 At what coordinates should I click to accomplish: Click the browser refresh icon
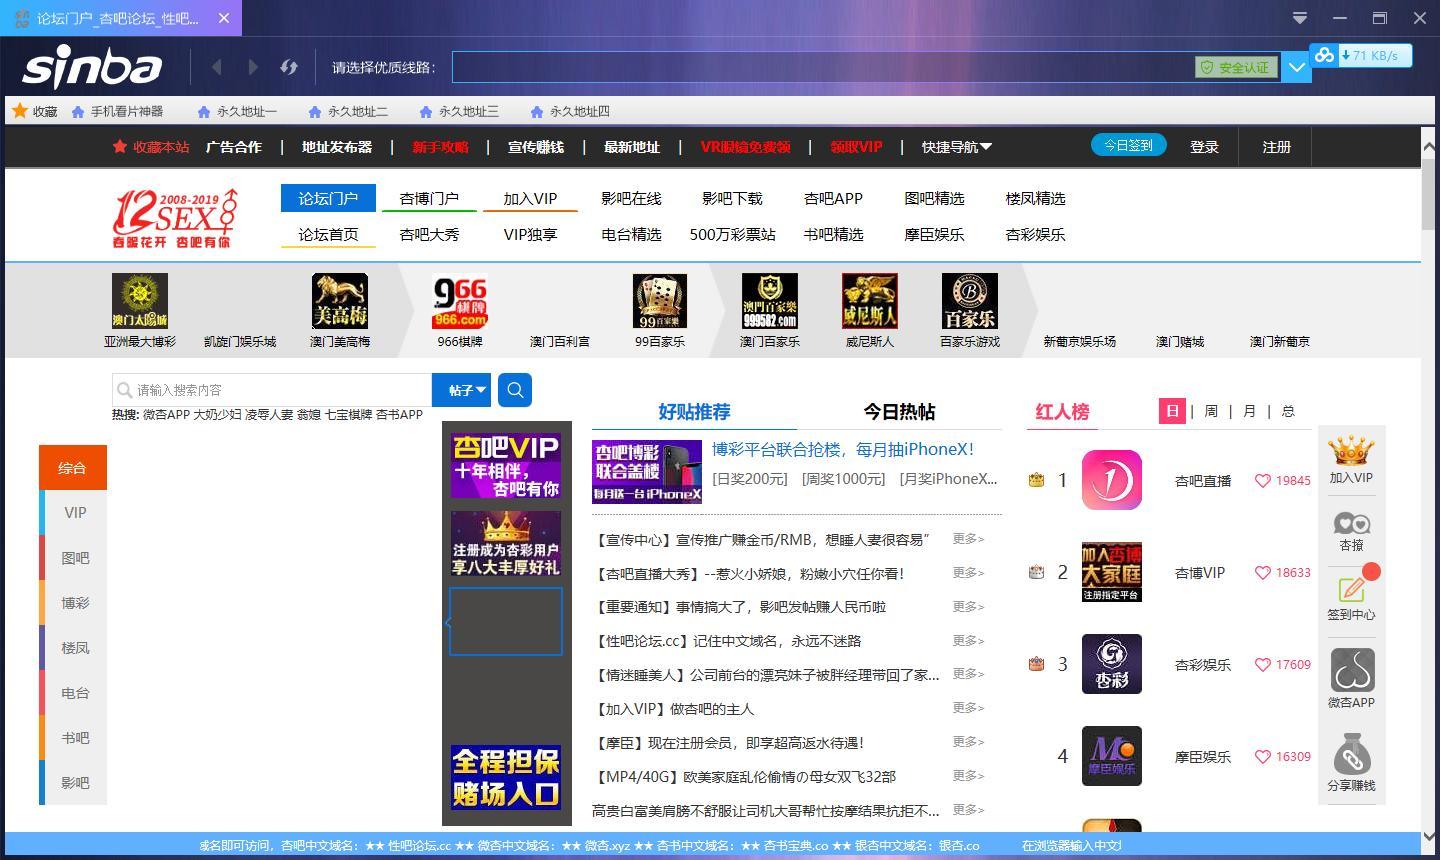tap(289, 67)
